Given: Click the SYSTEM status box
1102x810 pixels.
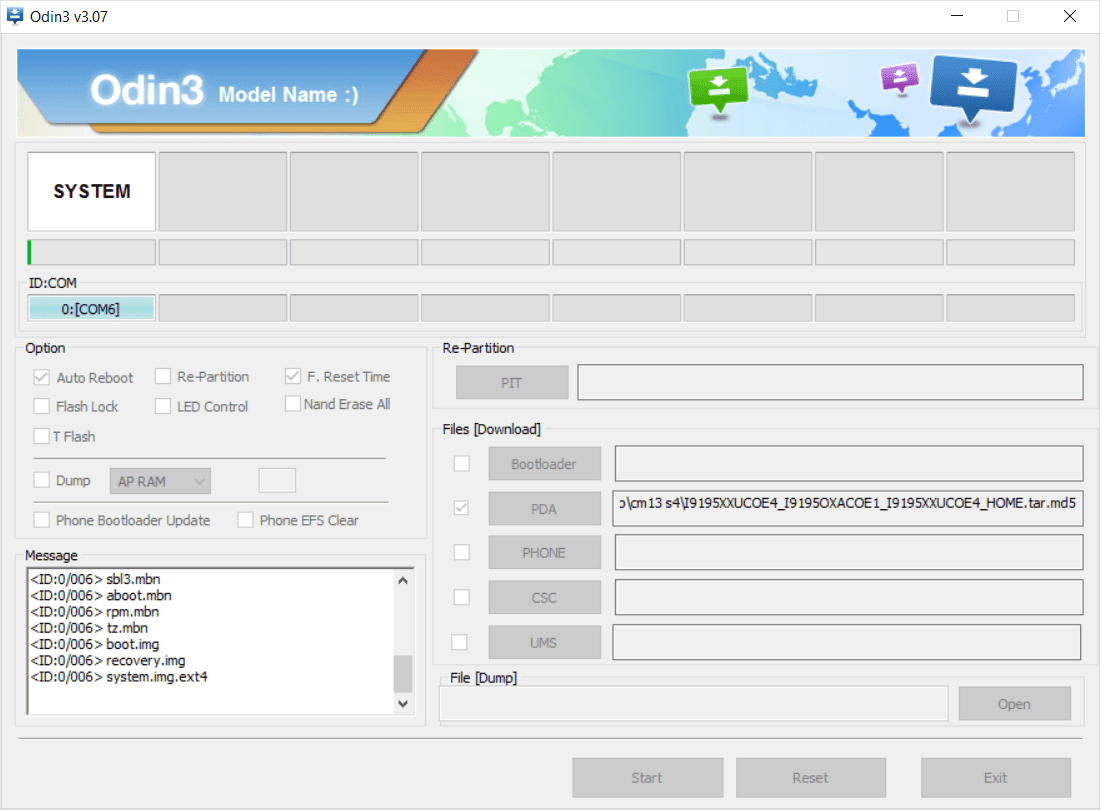Looking at the screenshot, I should 91,191.
